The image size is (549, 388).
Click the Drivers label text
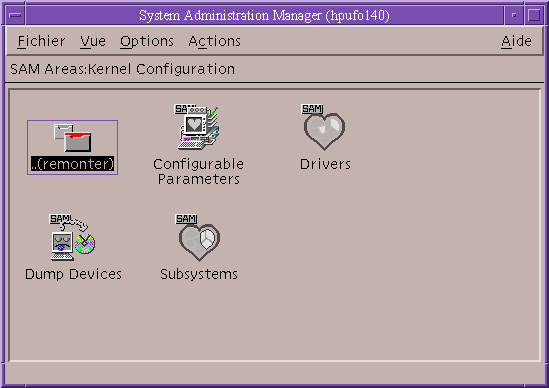click(x=325, y=164)
